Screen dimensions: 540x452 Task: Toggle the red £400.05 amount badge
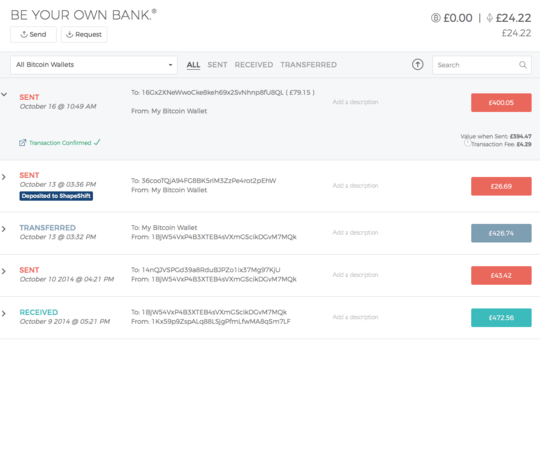(x=501, y=102)
